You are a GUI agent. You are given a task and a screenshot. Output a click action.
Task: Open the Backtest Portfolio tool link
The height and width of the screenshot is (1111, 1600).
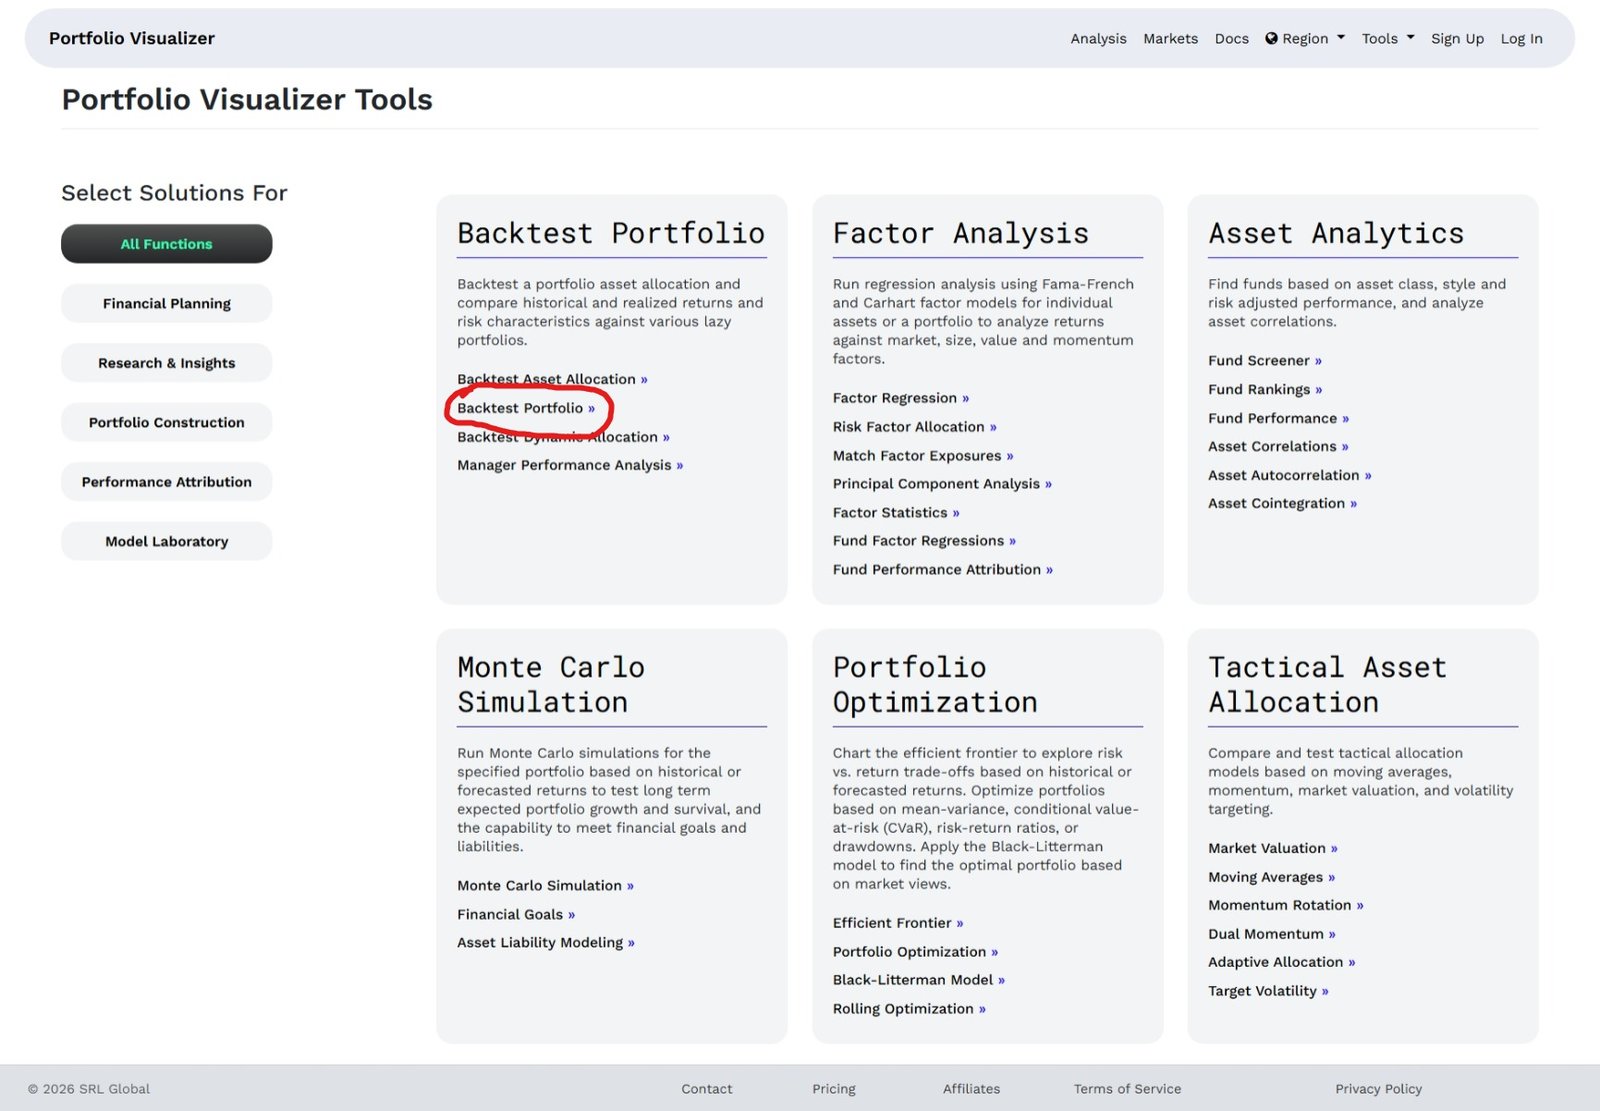tap(526, 408)
